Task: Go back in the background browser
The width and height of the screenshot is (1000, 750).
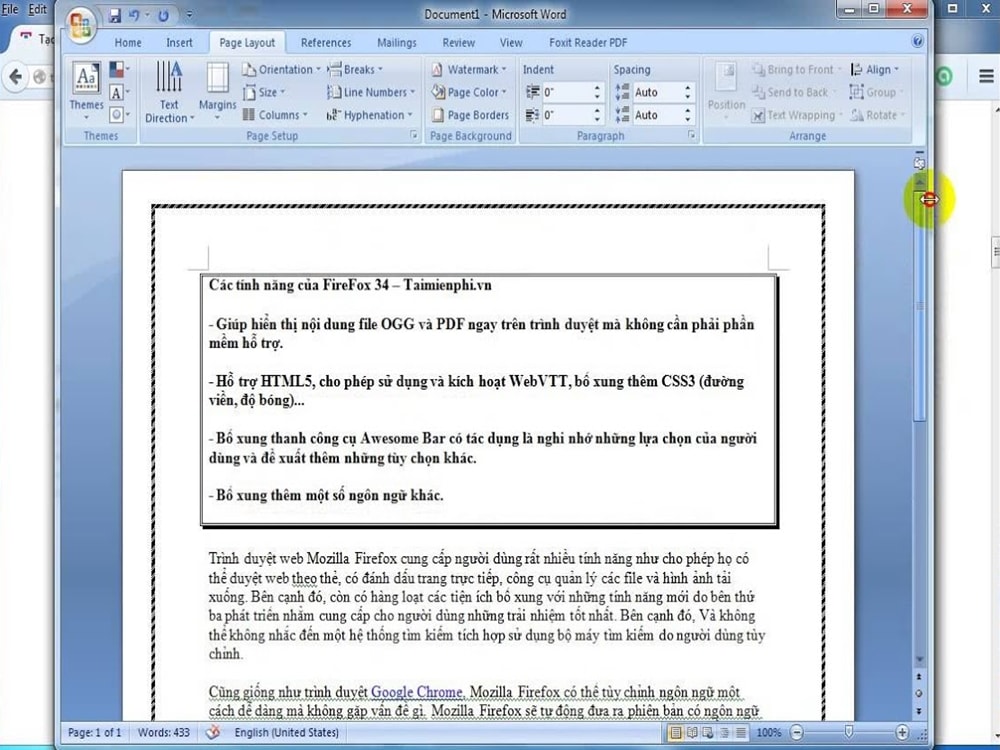Action: point(16,77)
